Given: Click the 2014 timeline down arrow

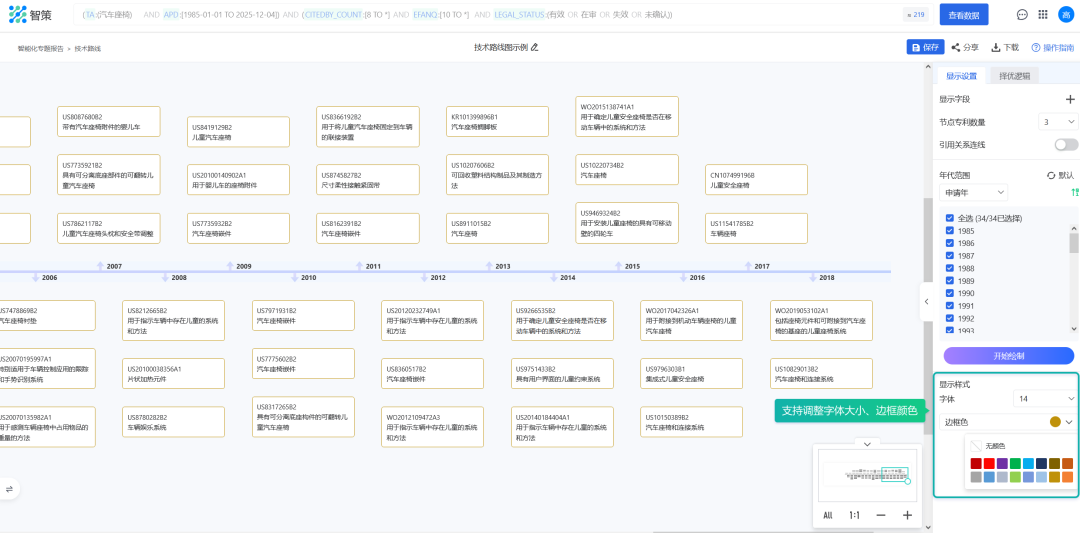Looking at the screenshot, I should pos(554,278).
